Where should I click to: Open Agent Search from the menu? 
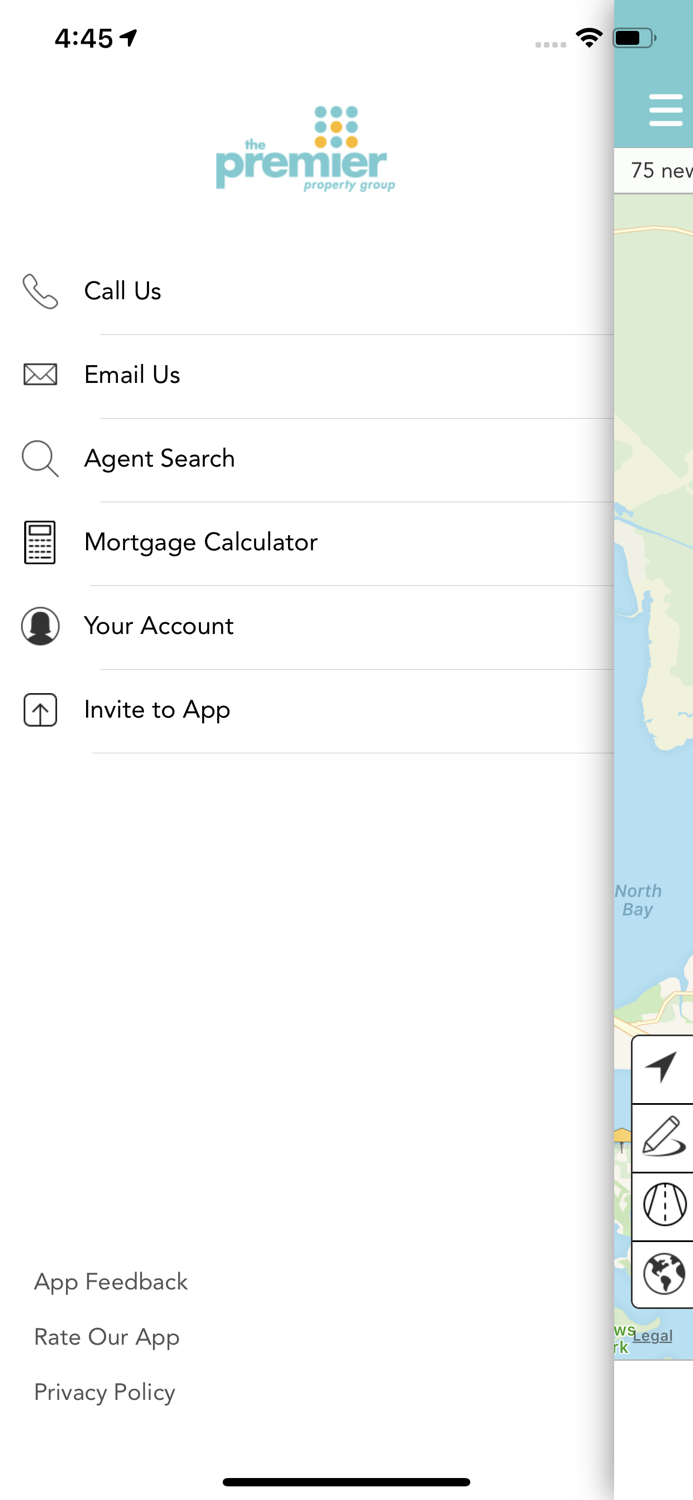click(x=160, y=458)
